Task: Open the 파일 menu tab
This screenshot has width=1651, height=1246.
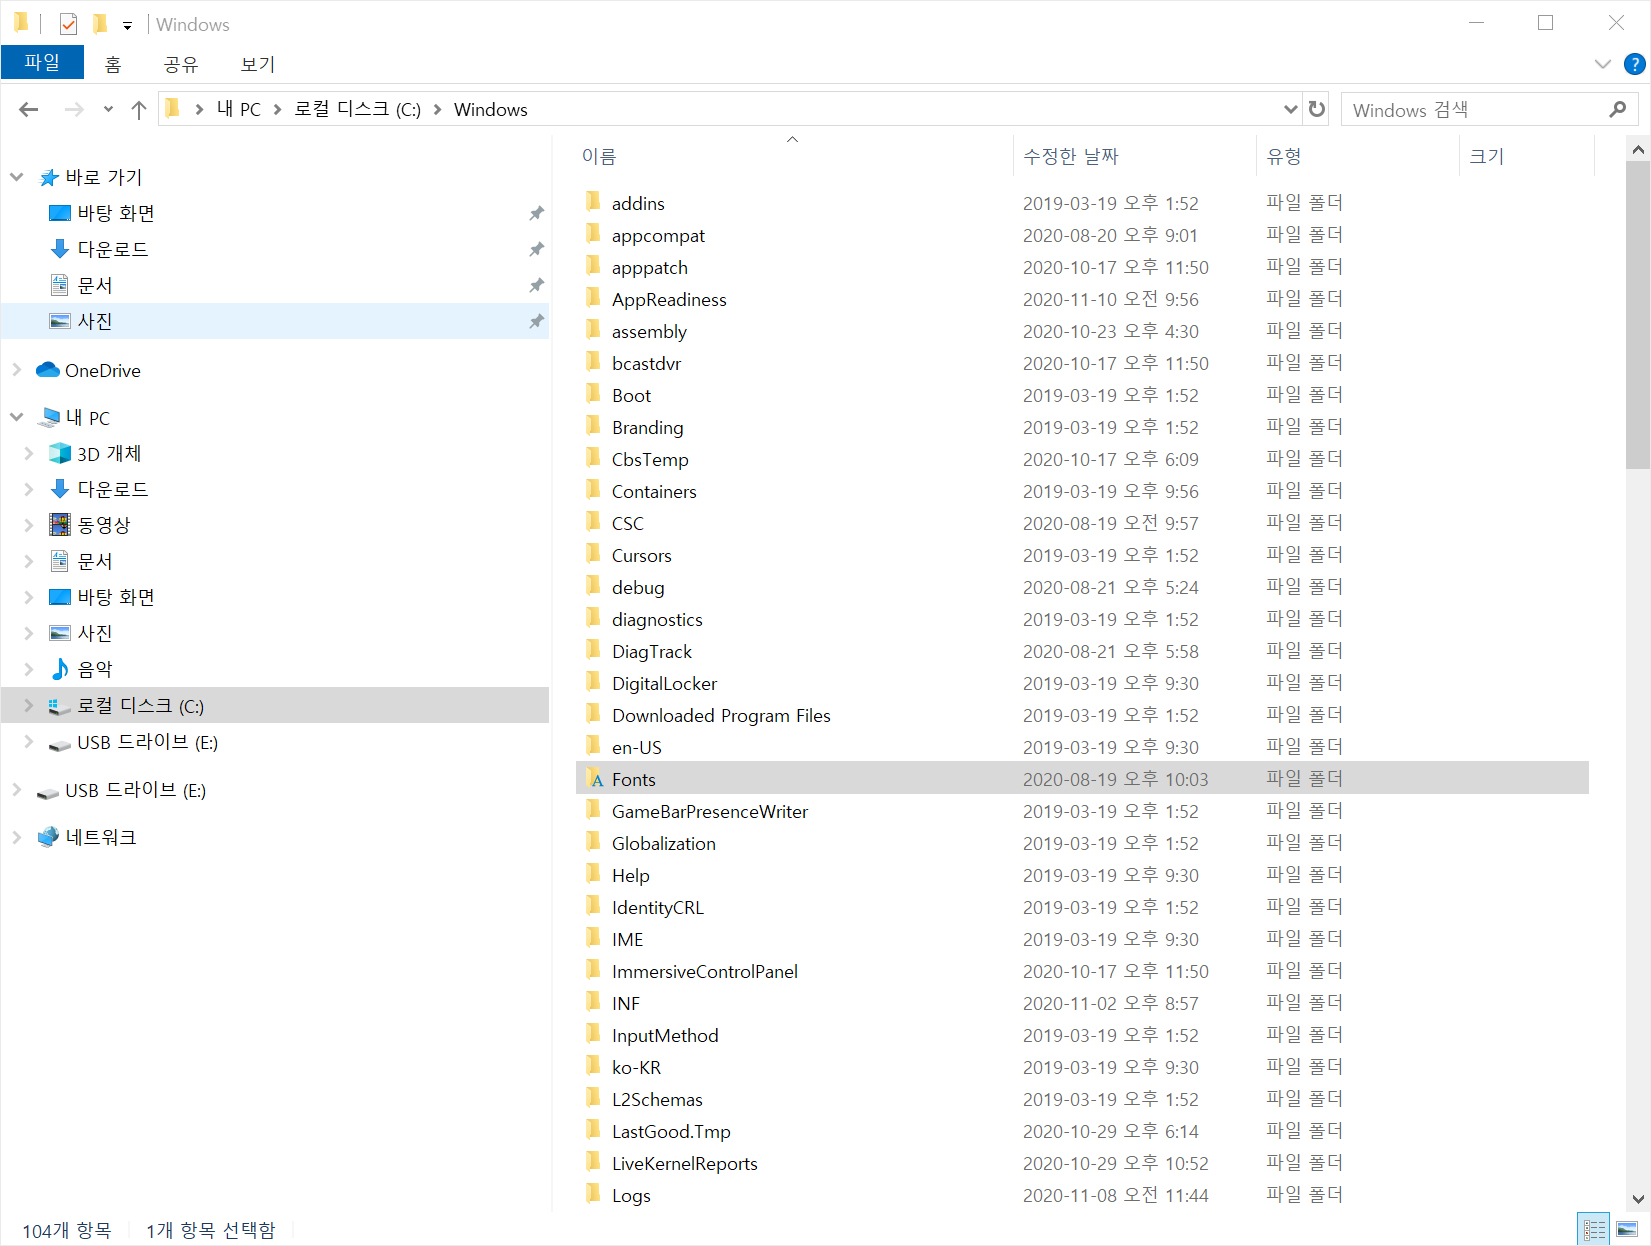Action: click(x=42, y=62)
